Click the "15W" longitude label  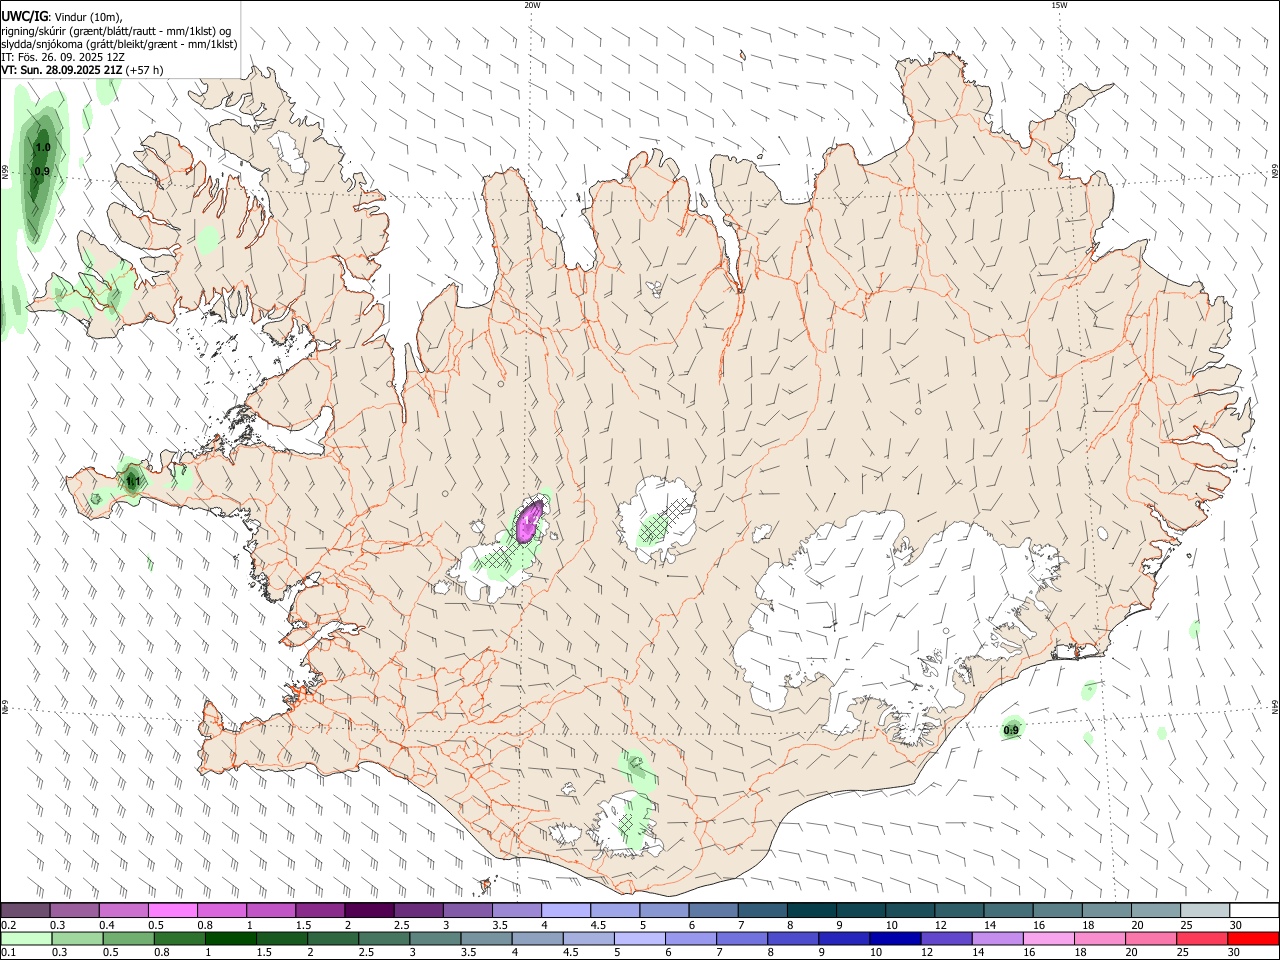pos(1059,5)
